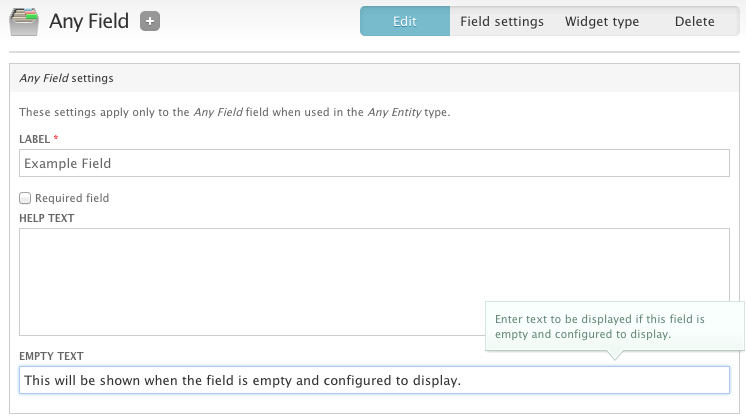Focus the Label input containing Example Field
Image resolution: width=746 pixels, height=420 pixels.
(x=374, y=163)
